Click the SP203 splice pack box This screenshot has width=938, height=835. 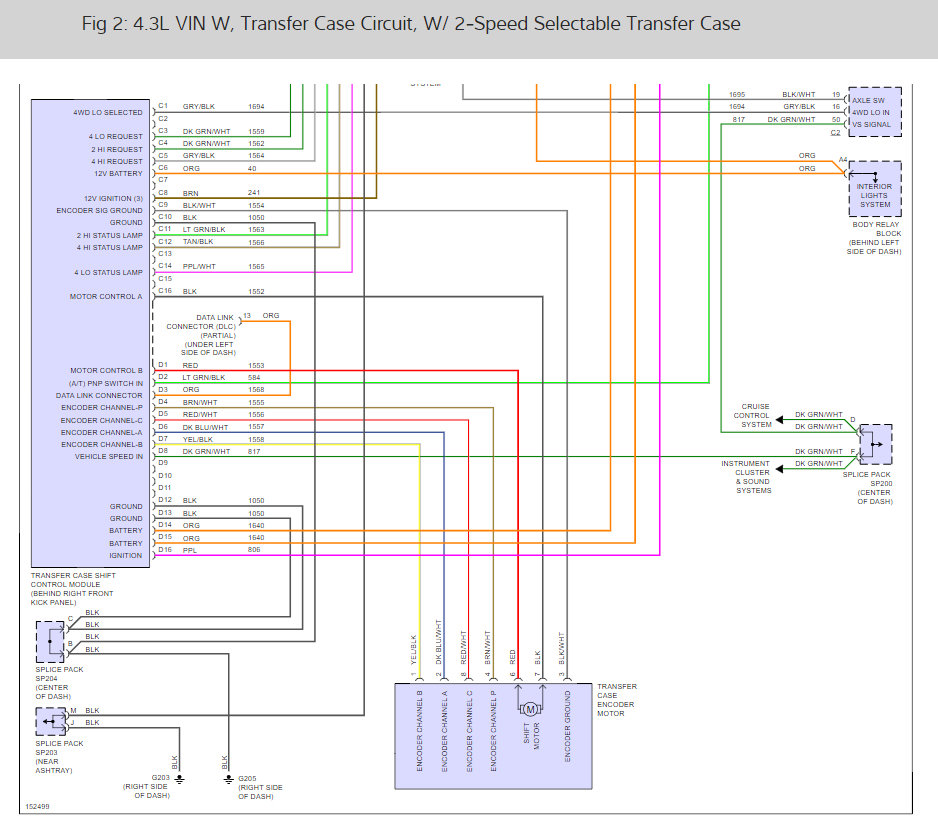point(51,721)
